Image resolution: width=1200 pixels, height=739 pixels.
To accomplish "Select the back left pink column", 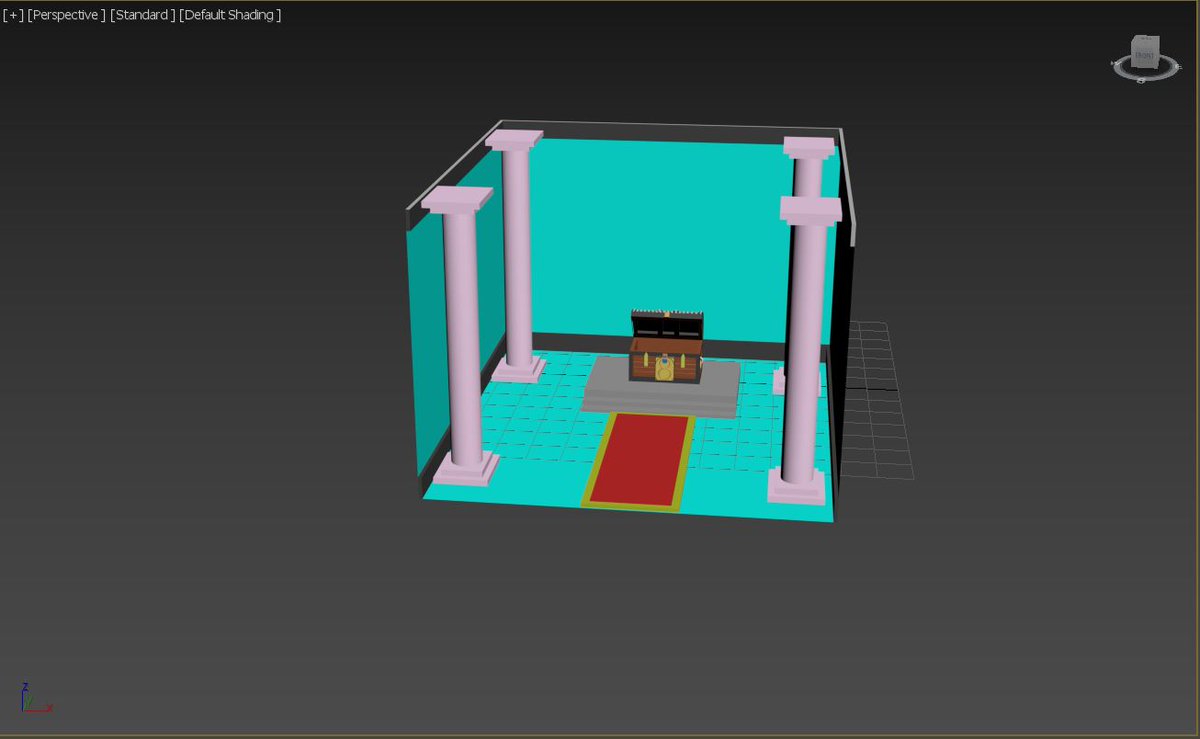I will pos(517,255).
